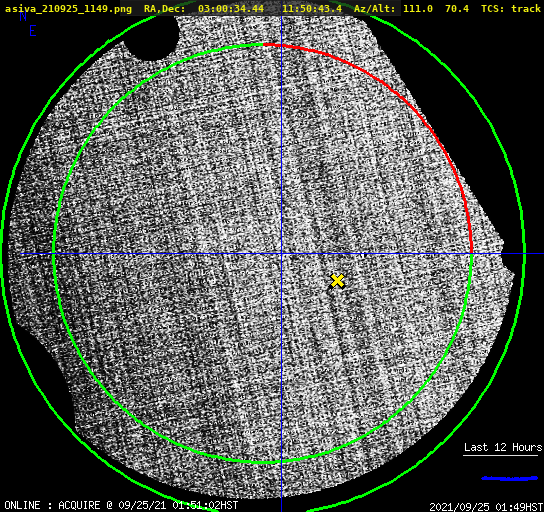Click the TCS: track status text
Image resolution: width=544 pixels, height=512 pixels.
tap(511, 9)
